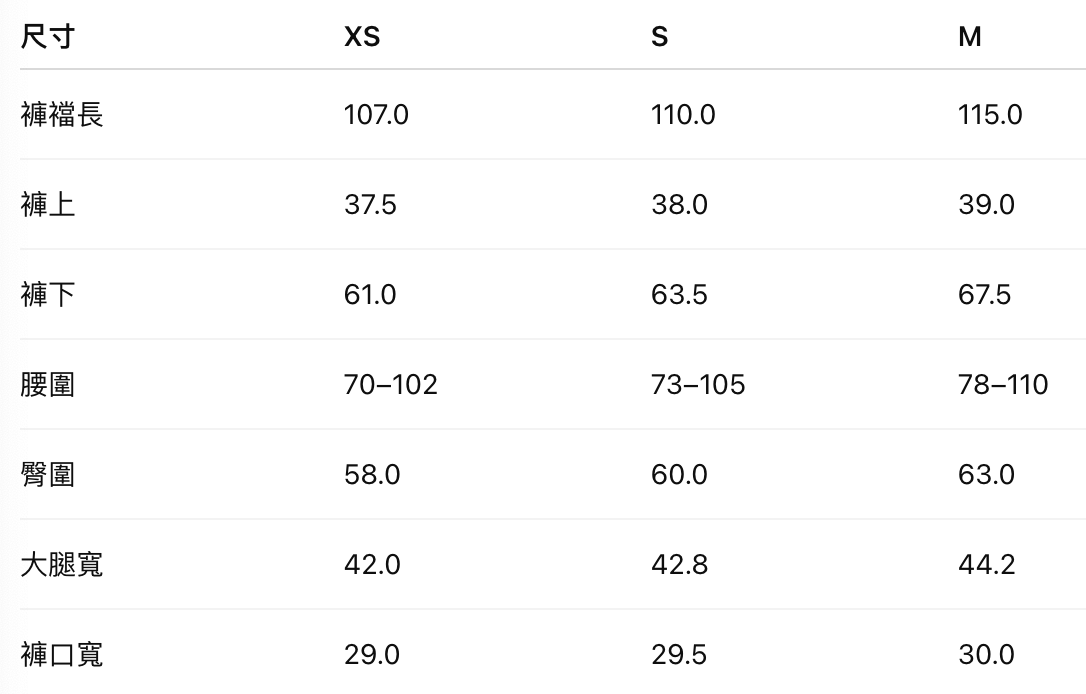Click the 63.5 value in 褲下 row
Screen dimensions: 1086x694
[x=679, y=295]
